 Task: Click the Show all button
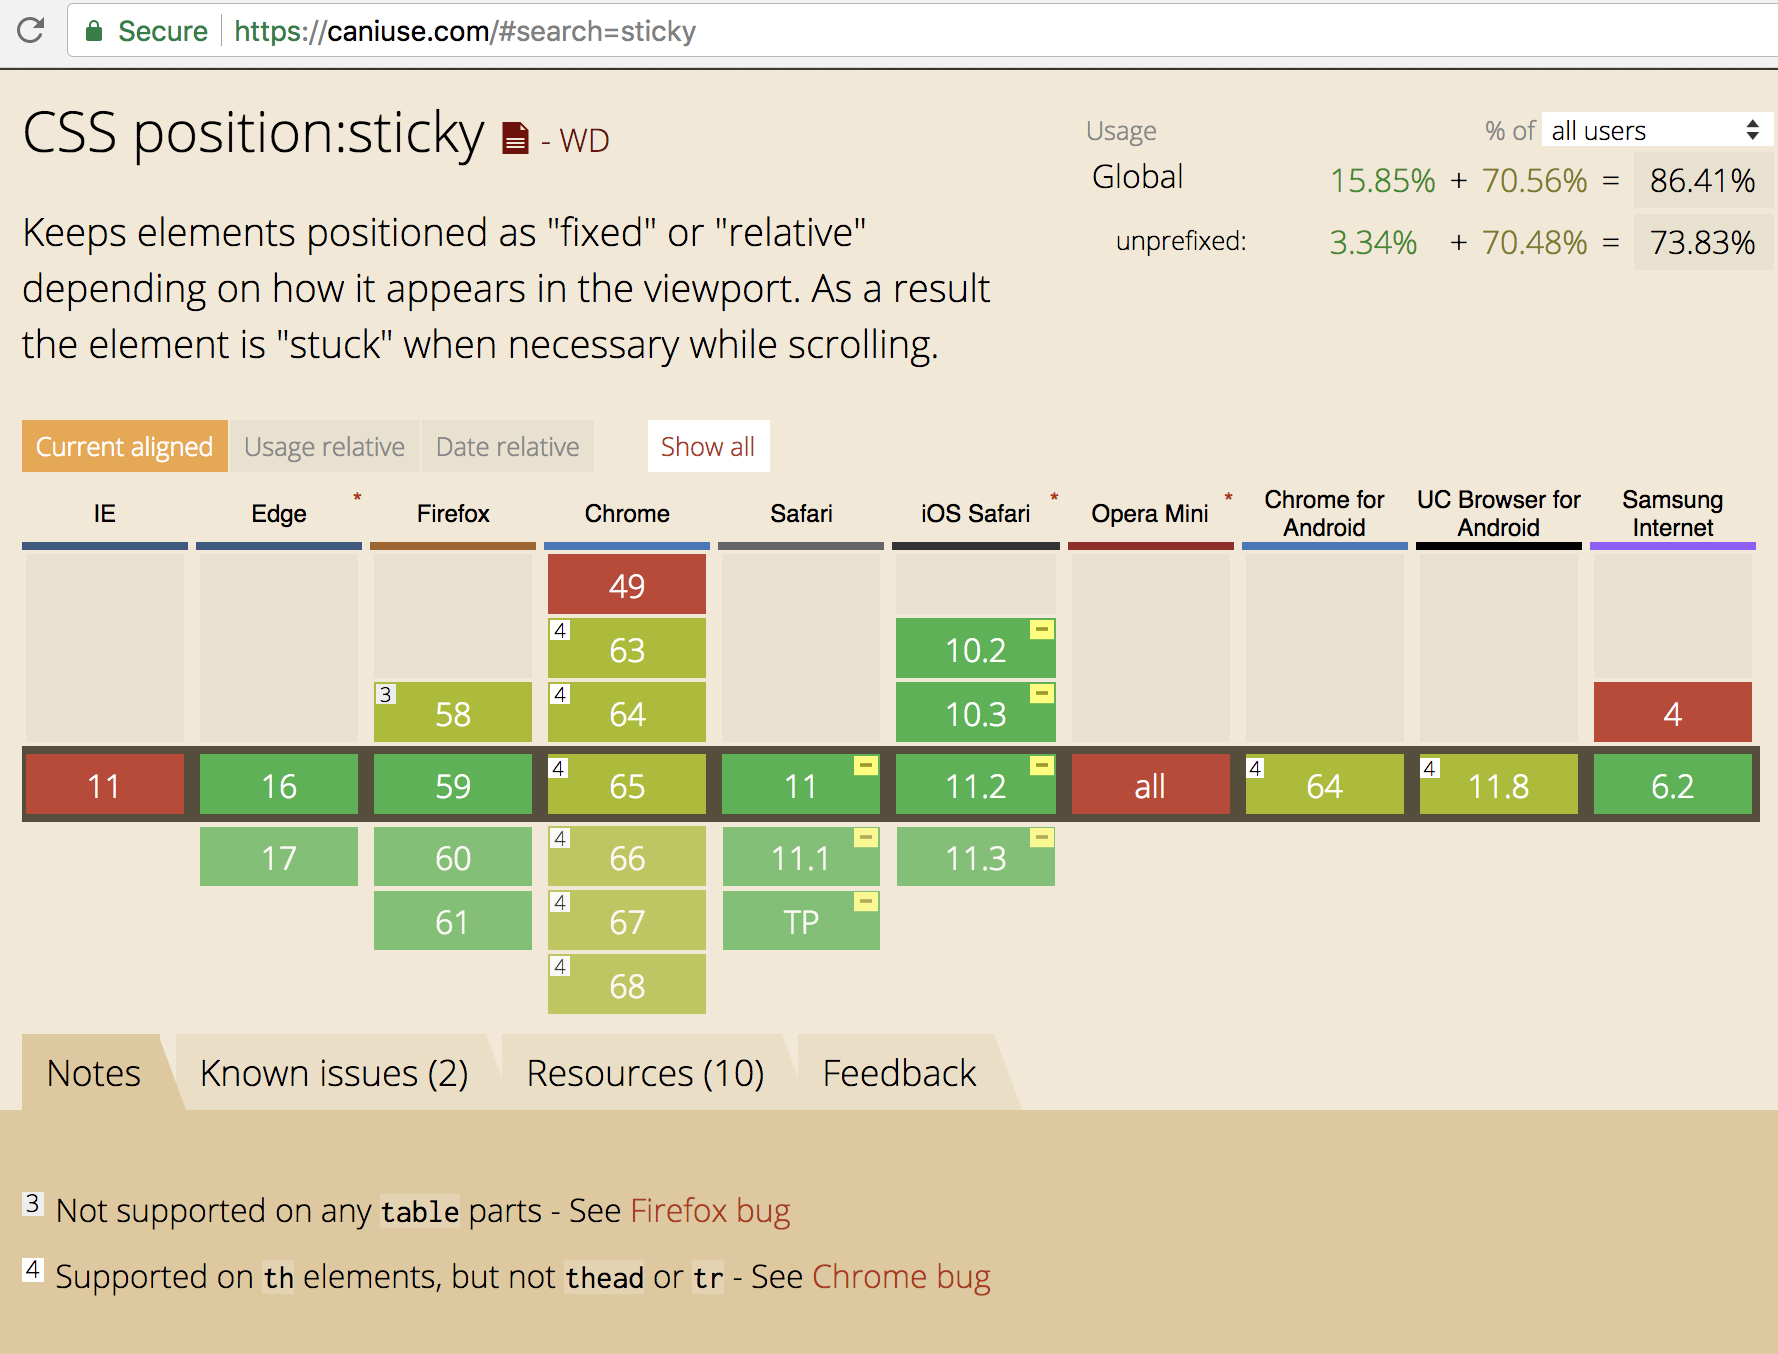[x=708, y=446]
